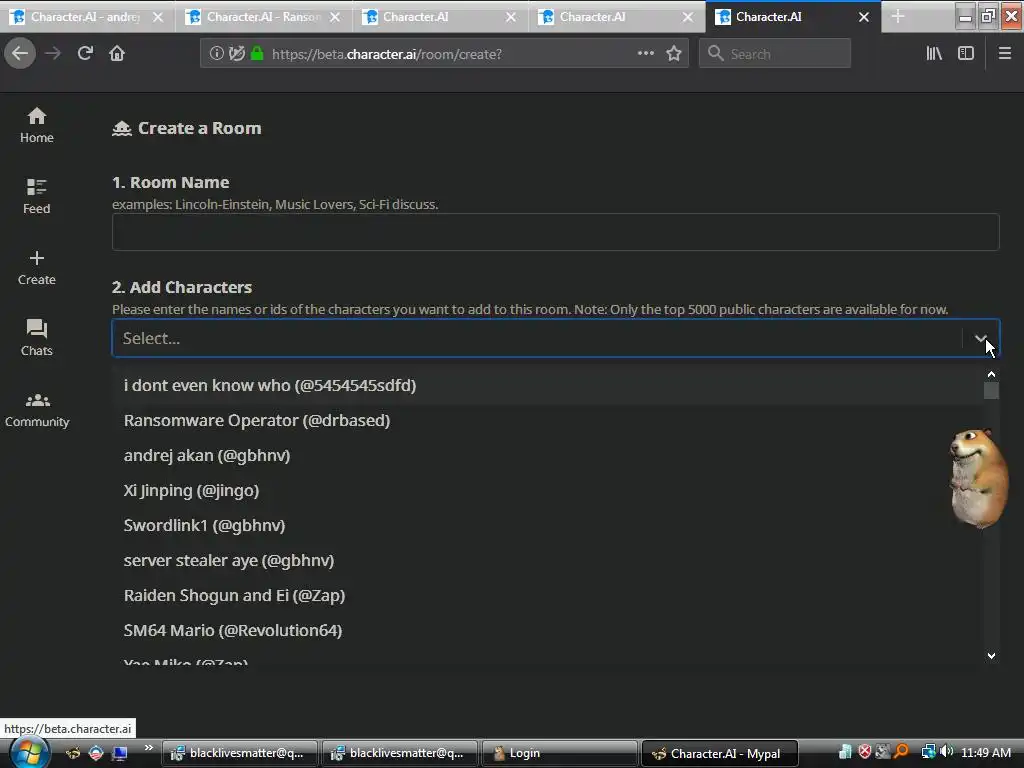Viewport: 1024px width, 768px height.
Task: Open the volume control in the system tray
Action: (947, 752)
